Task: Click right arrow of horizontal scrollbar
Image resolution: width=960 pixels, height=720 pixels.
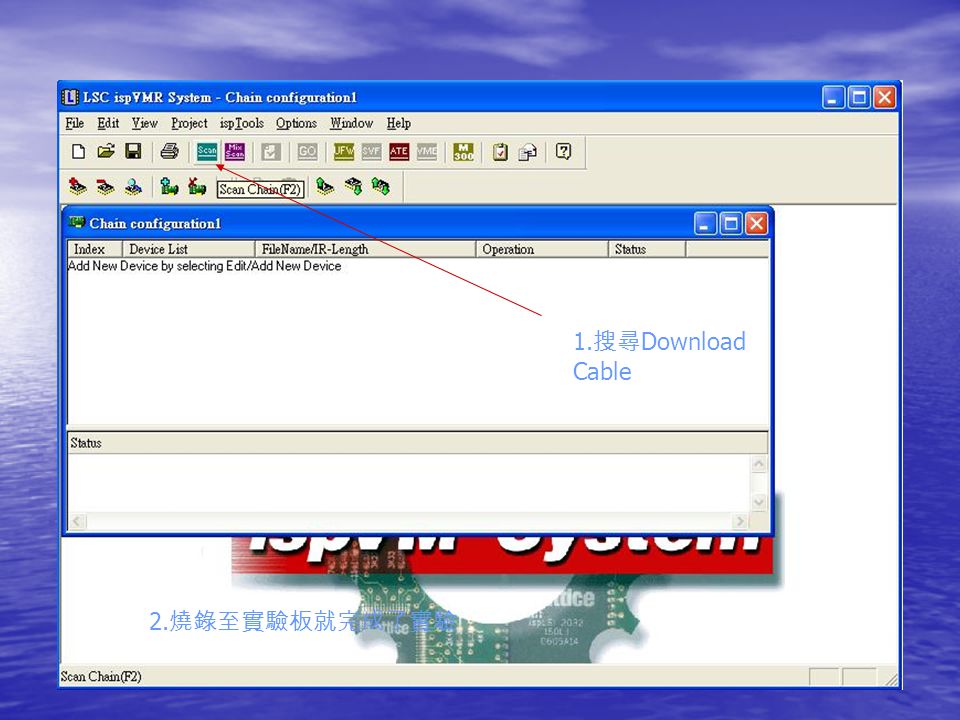Action: point(740,521)
